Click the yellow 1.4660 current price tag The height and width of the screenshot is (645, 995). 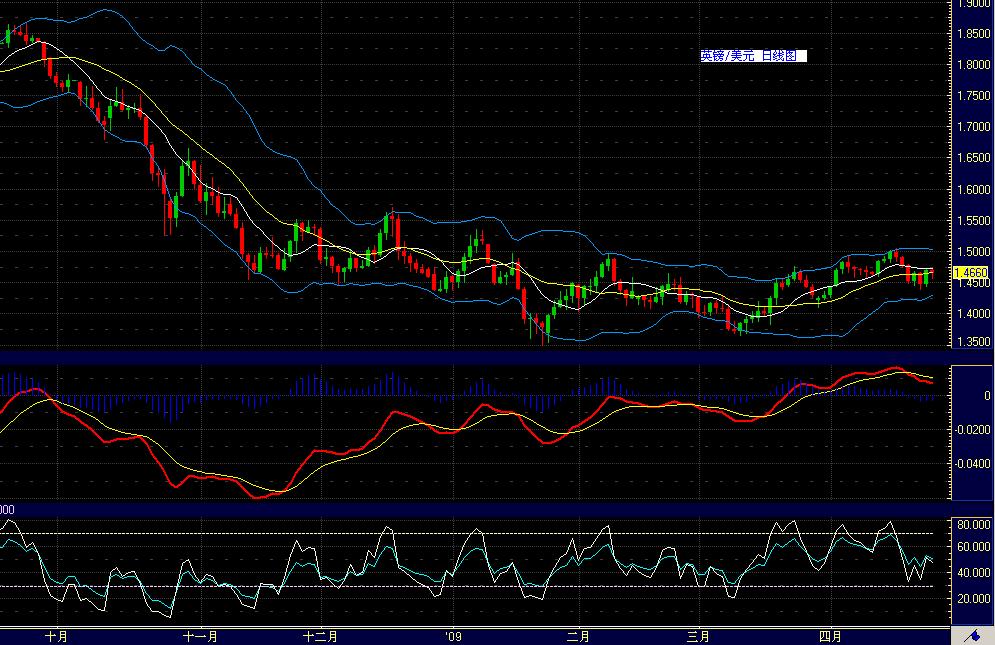tap(971, 272)
